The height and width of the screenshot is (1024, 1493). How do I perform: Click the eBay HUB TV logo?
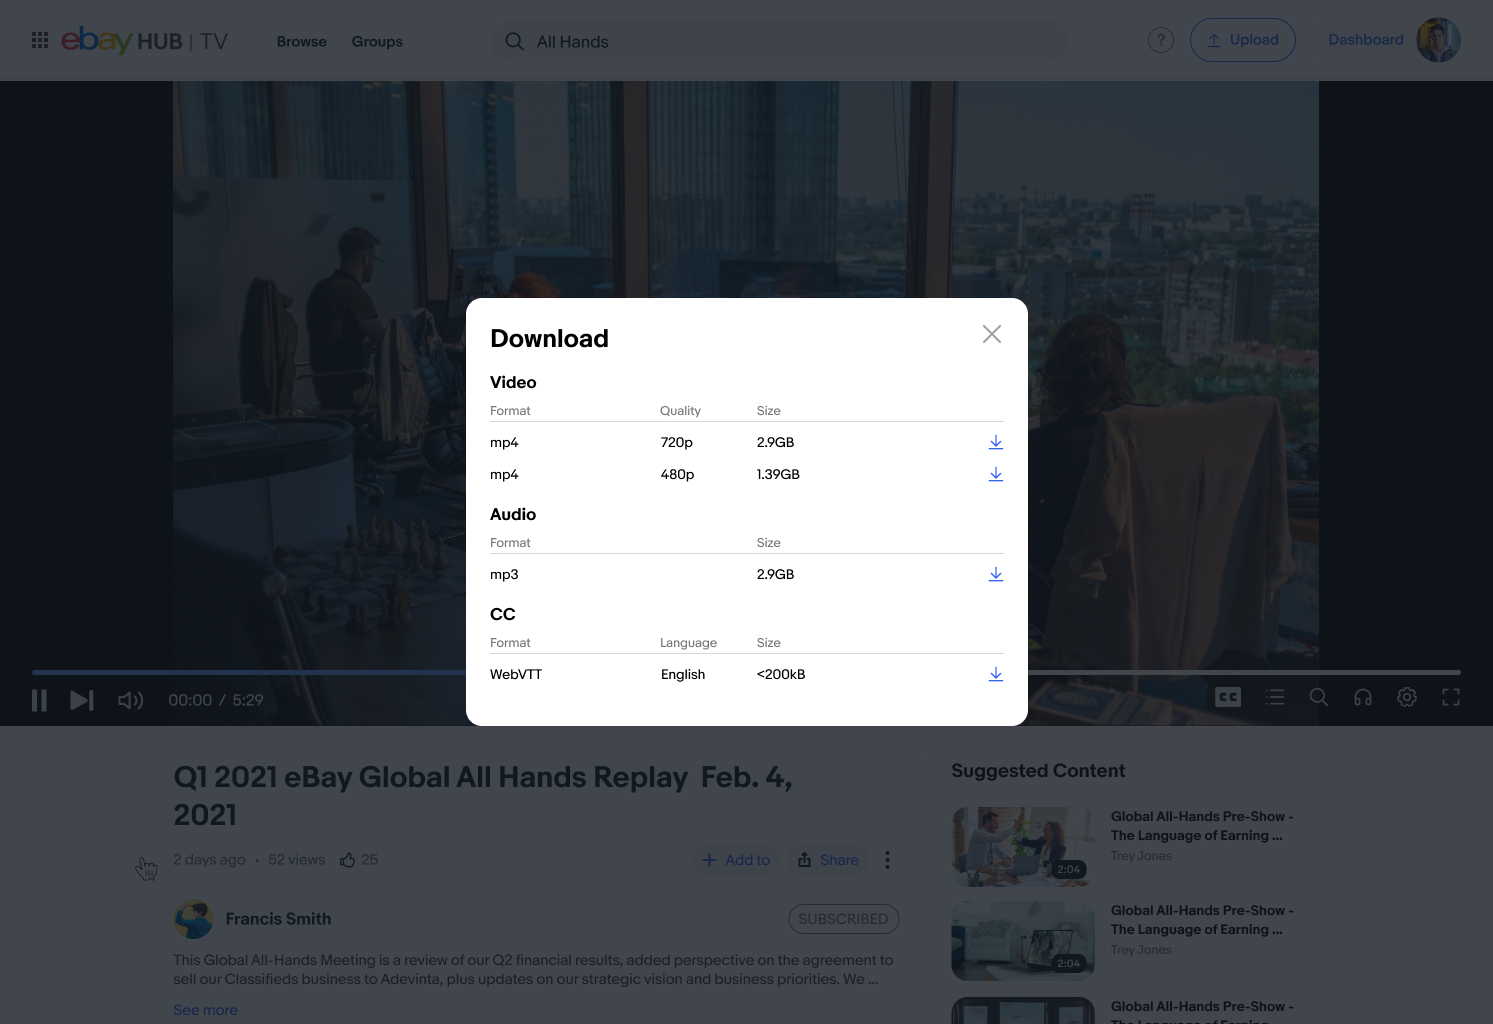pyautogui.click(x=144, y=40)
